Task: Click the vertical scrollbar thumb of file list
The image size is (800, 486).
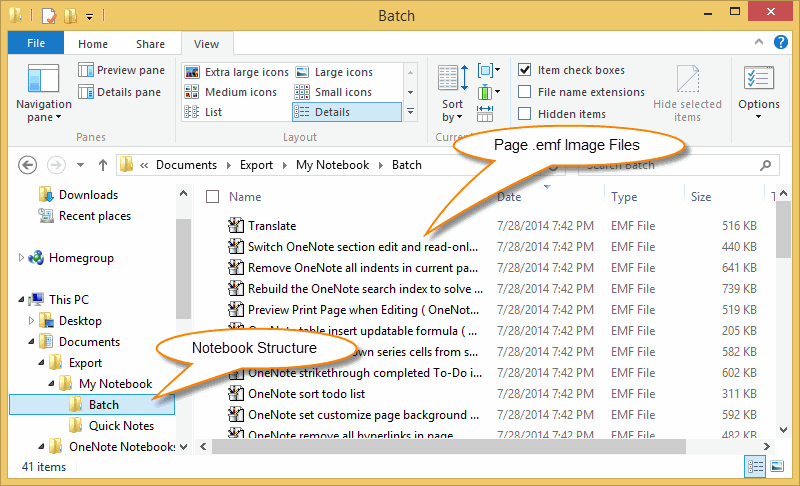Action: [783, 229]
